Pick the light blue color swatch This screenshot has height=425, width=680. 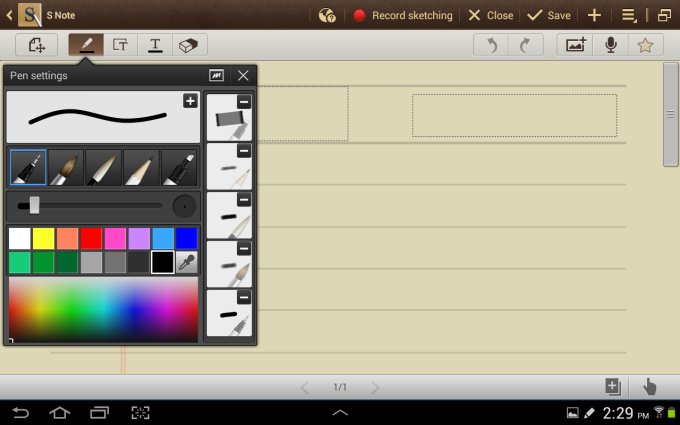point(163,239)
